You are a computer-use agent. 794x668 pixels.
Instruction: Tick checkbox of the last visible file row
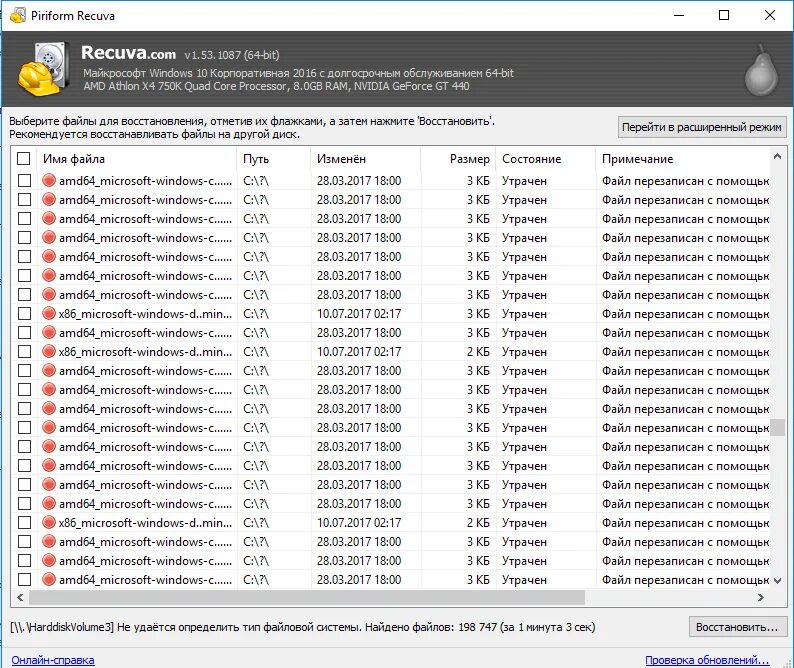coord(24,579)
